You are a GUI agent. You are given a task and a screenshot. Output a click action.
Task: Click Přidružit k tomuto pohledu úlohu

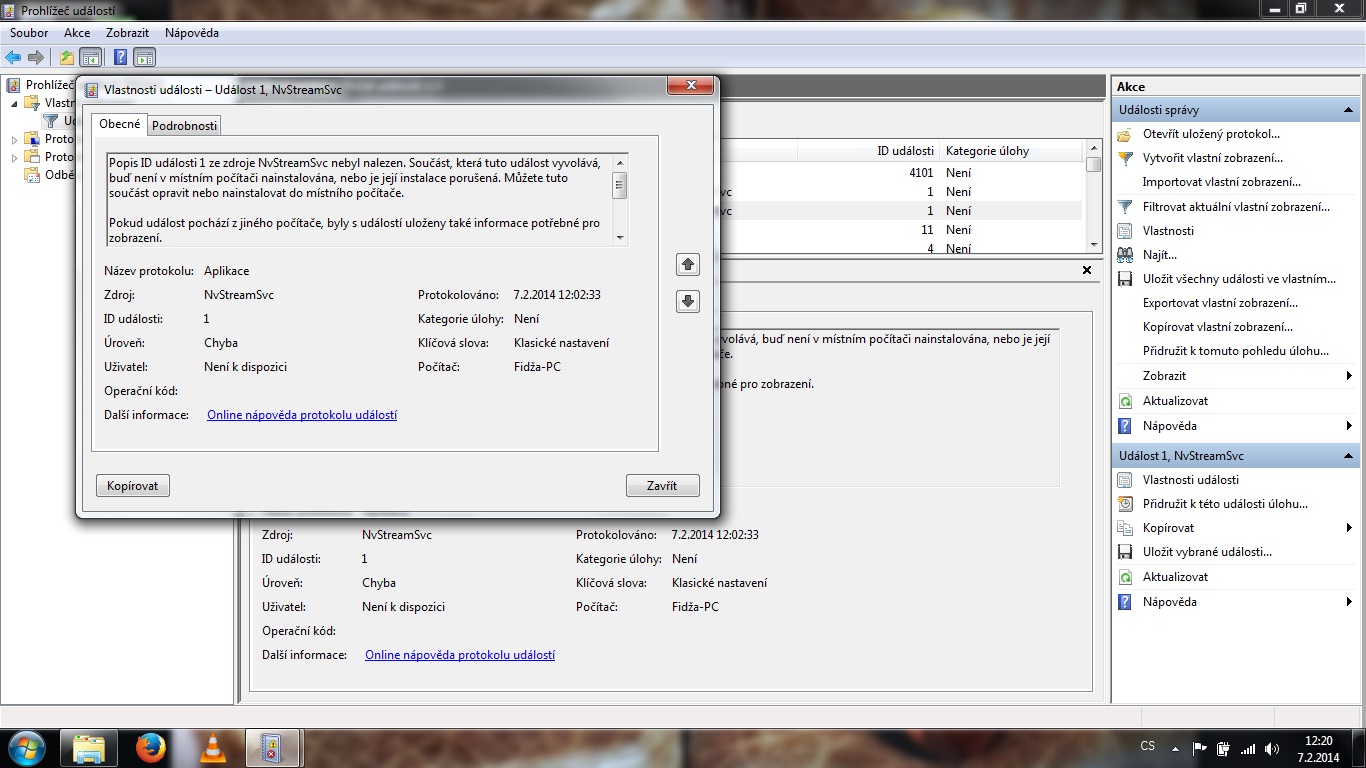tap(1236, 351)
